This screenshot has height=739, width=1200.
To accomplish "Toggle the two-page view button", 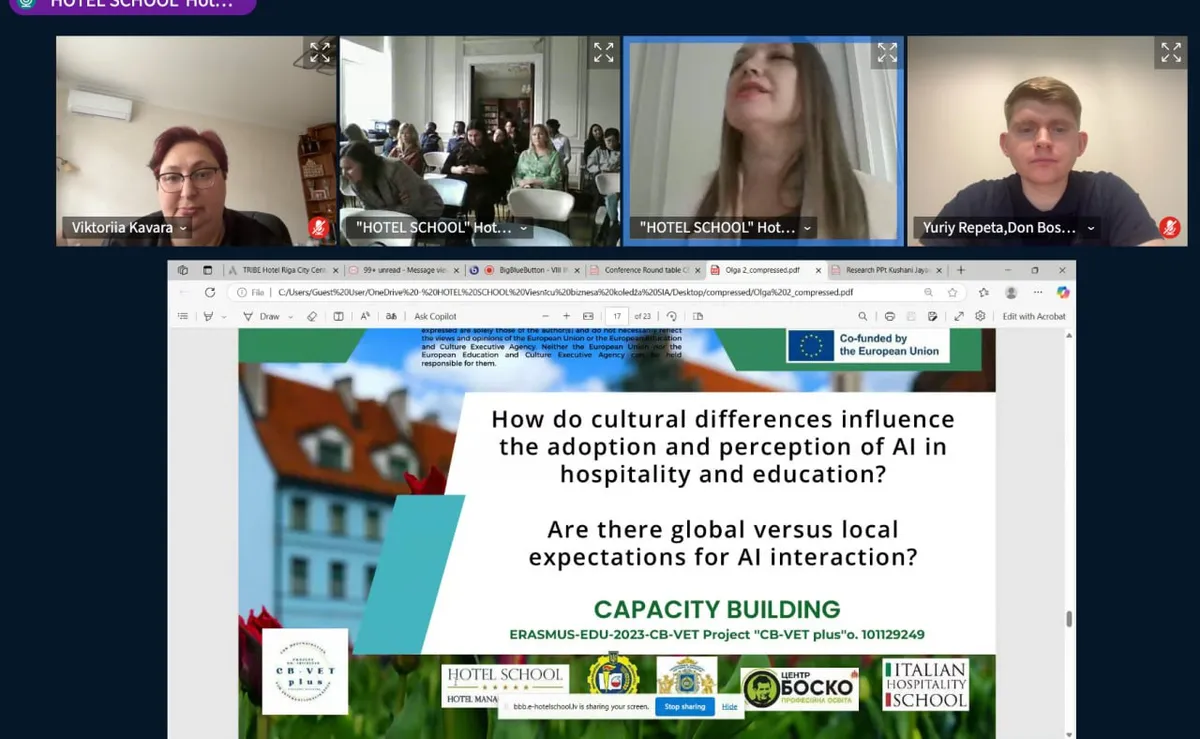I will coord(698,316).
